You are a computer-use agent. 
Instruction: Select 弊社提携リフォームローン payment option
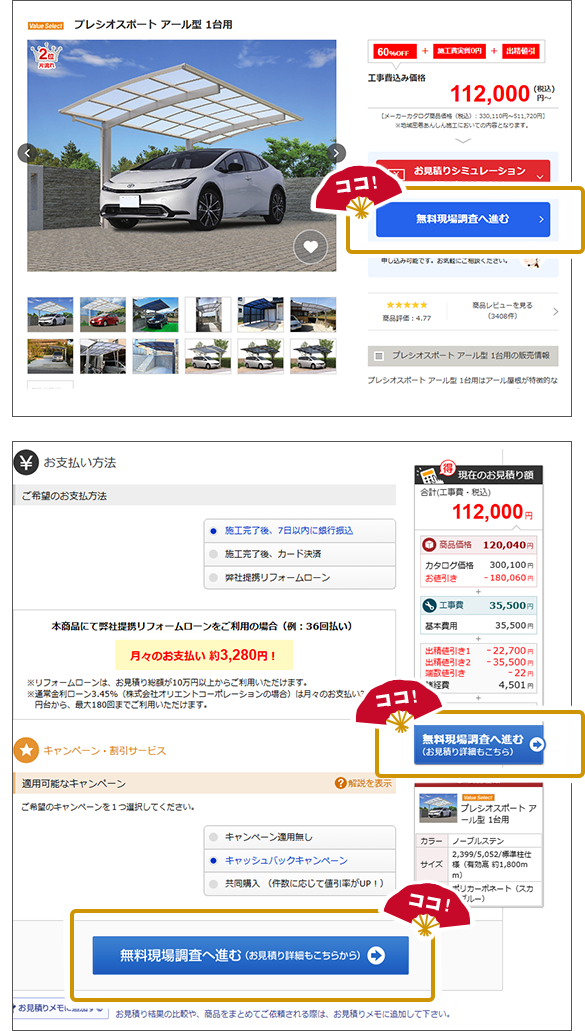300,578
